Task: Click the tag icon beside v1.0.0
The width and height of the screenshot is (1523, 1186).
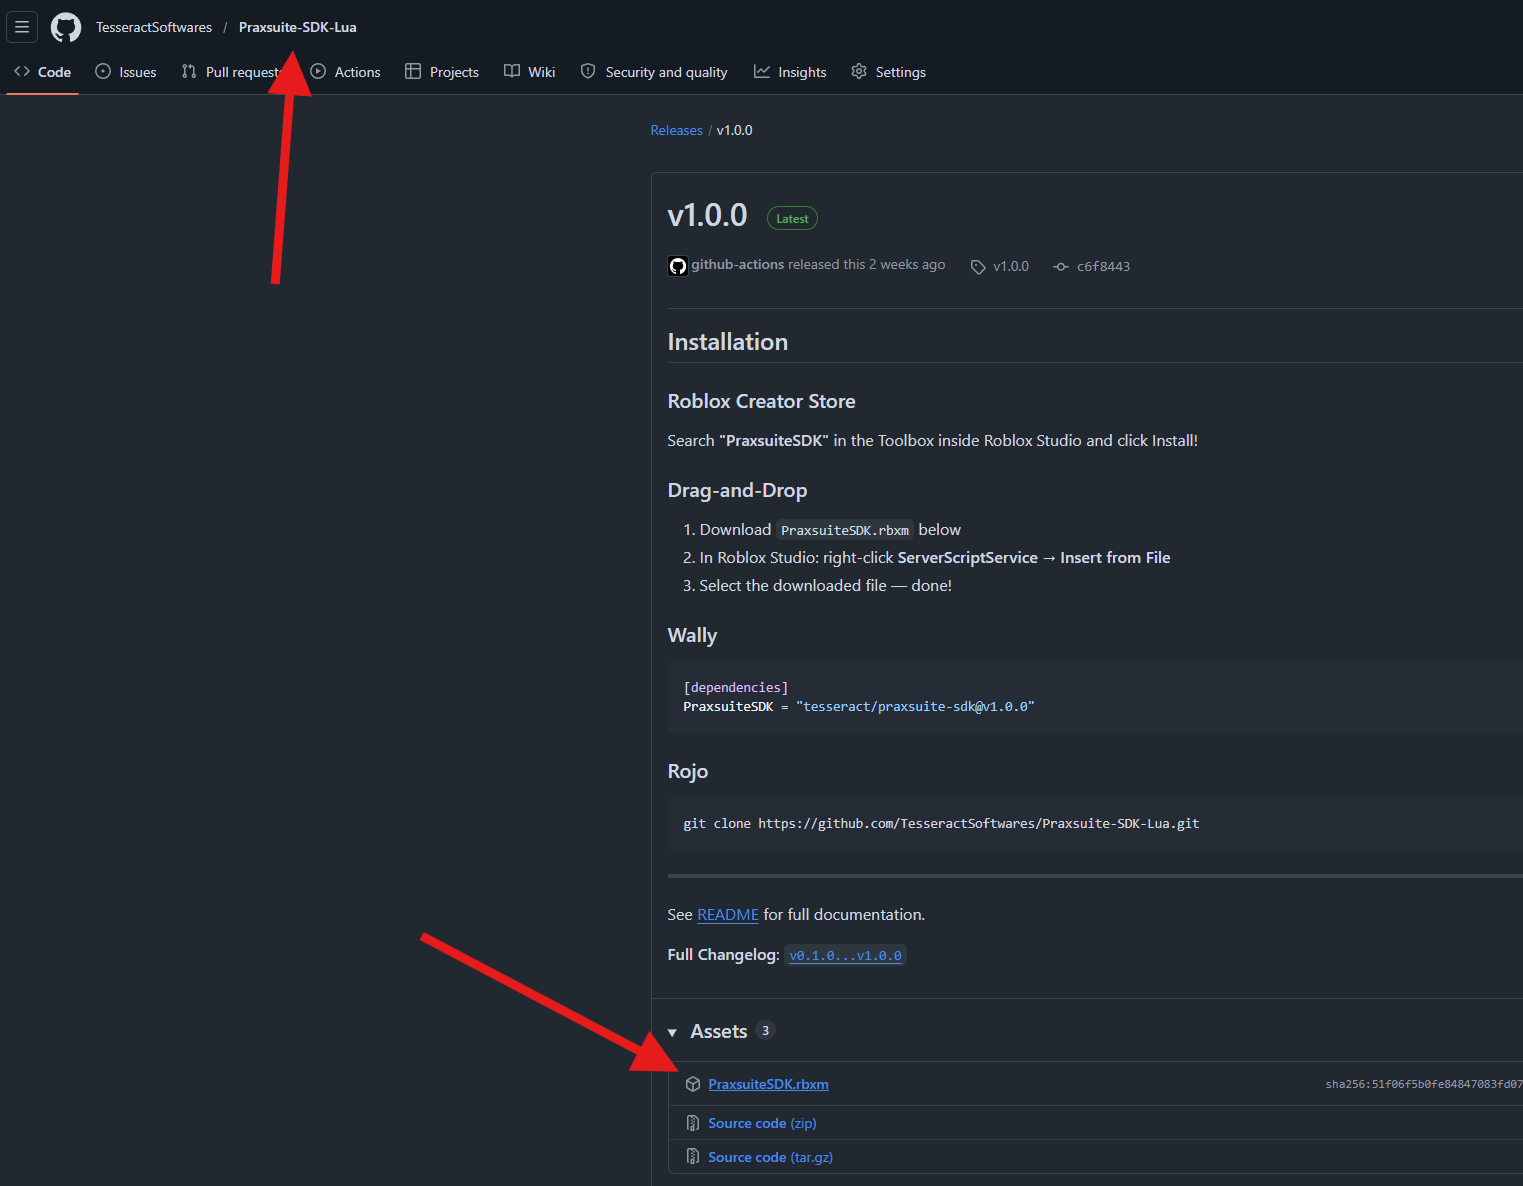Action: (978, 267)
